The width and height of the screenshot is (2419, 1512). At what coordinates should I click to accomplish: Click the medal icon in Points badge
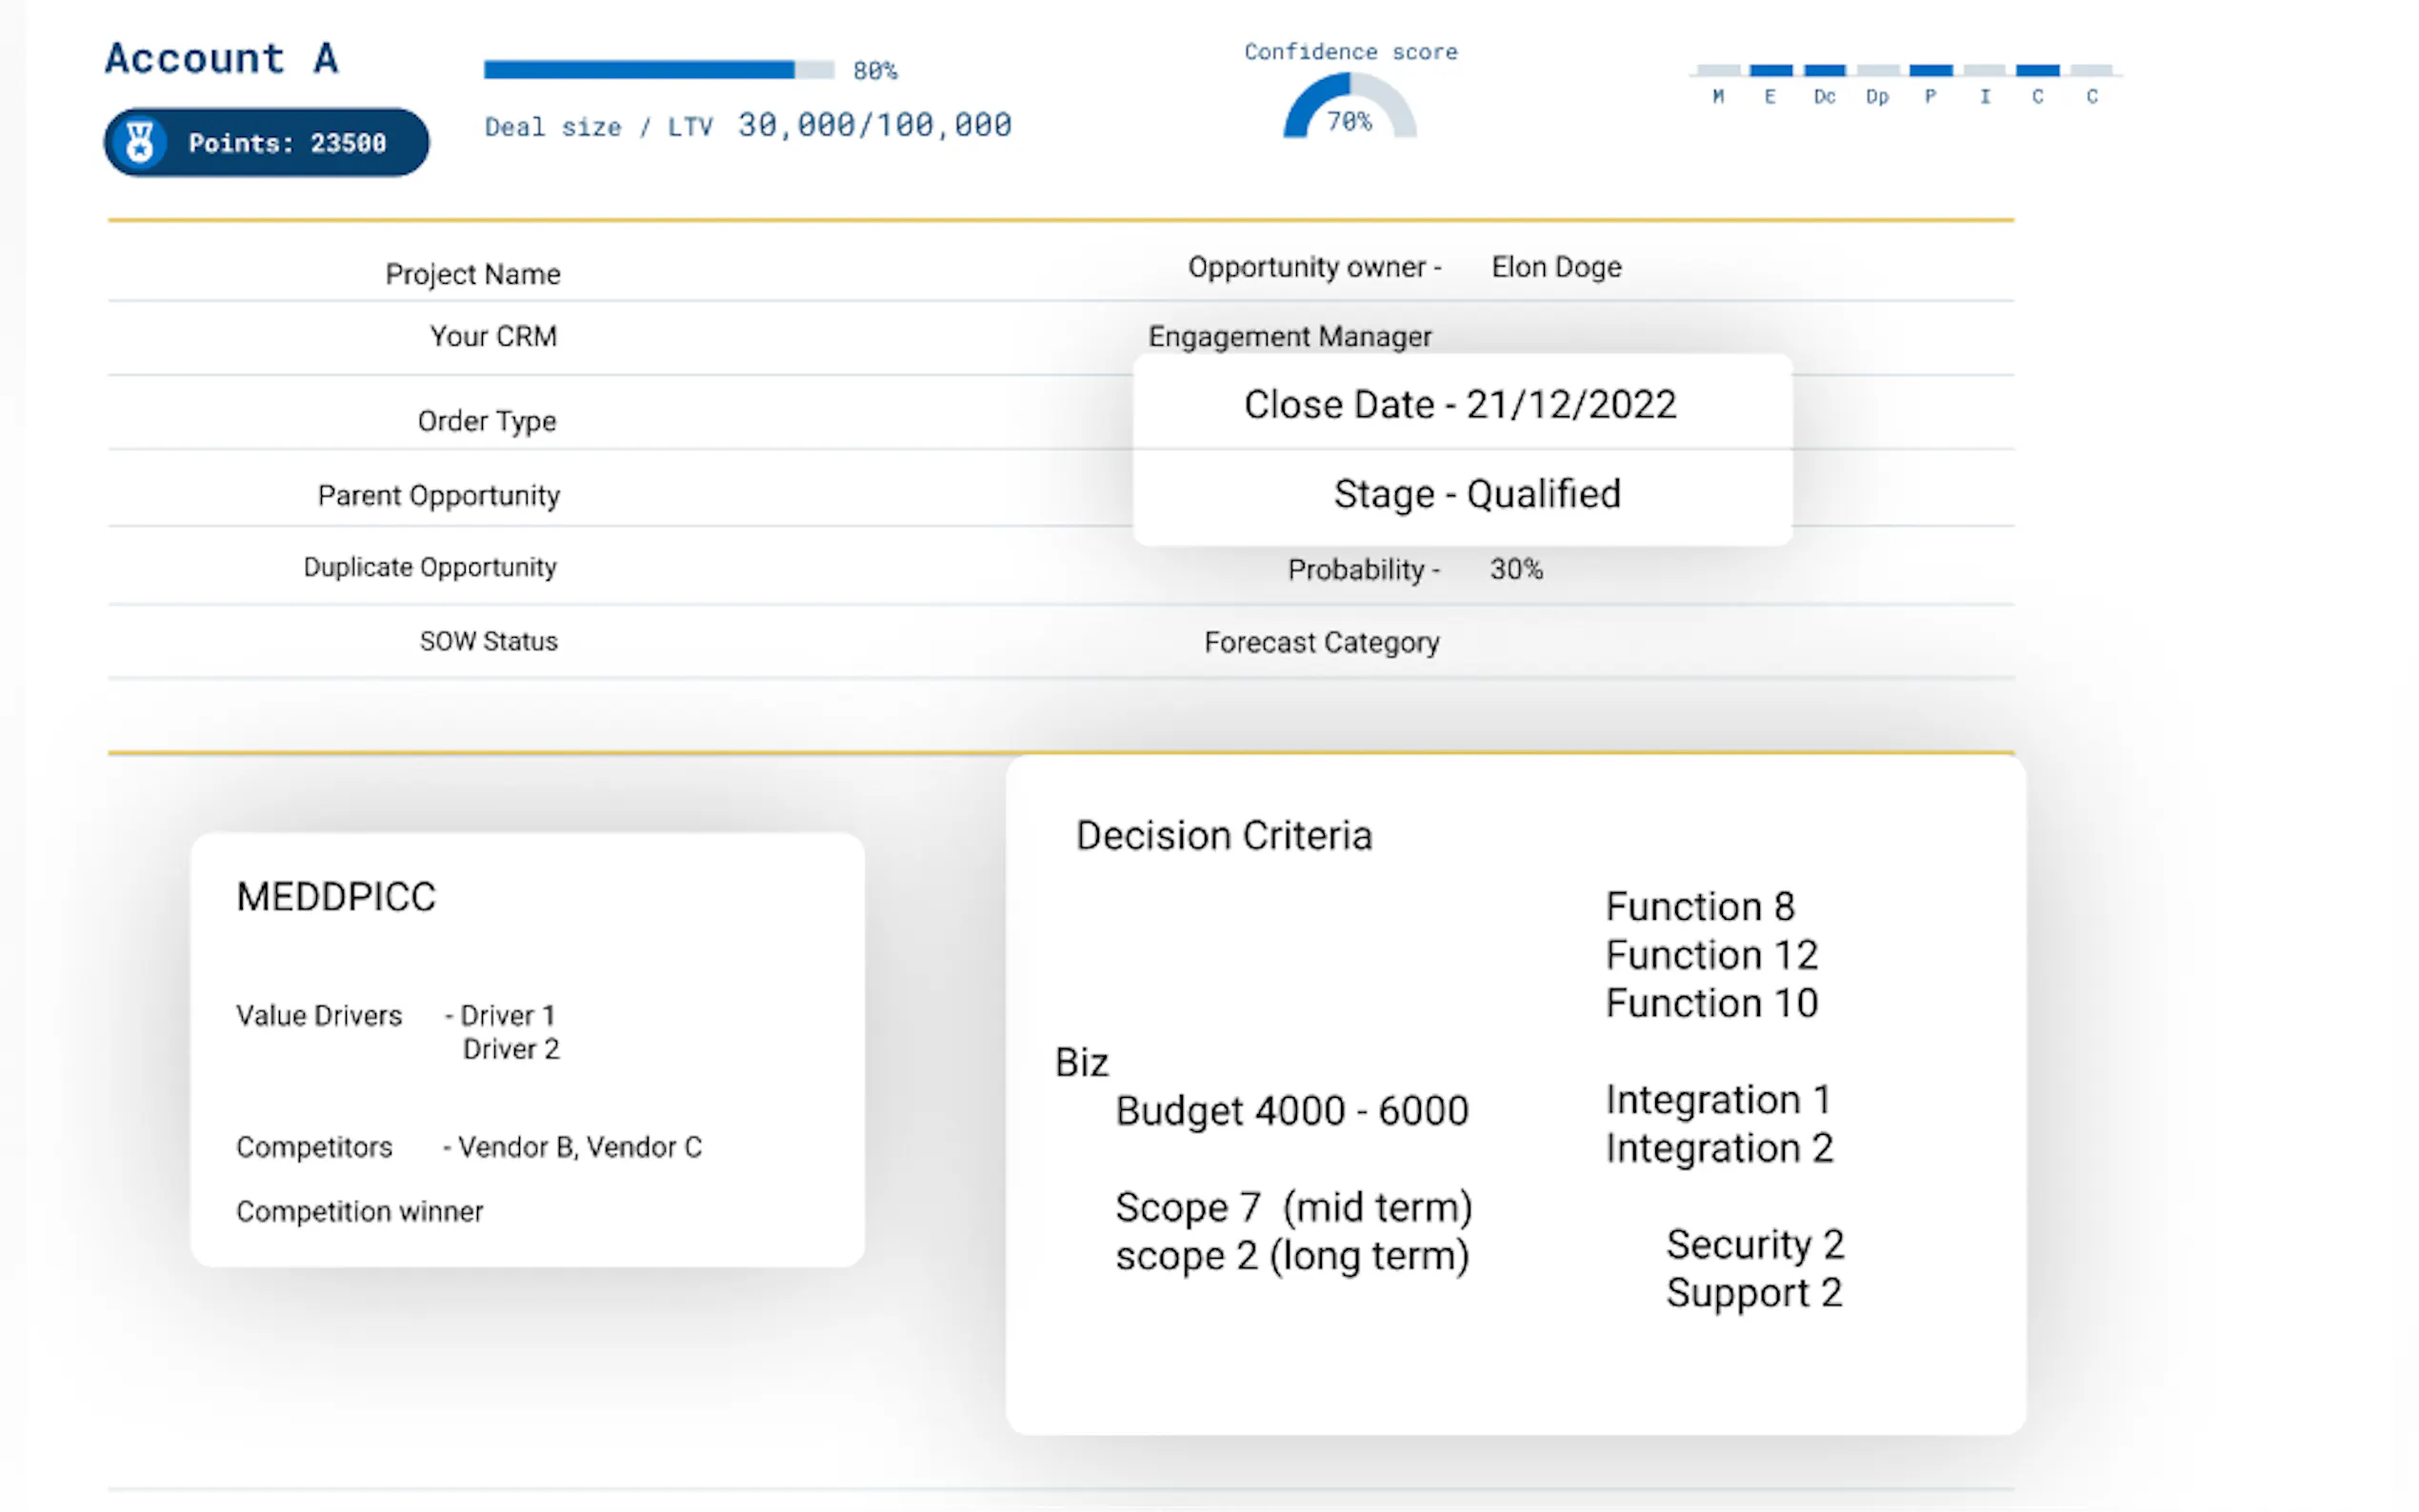tap(140, 142)
